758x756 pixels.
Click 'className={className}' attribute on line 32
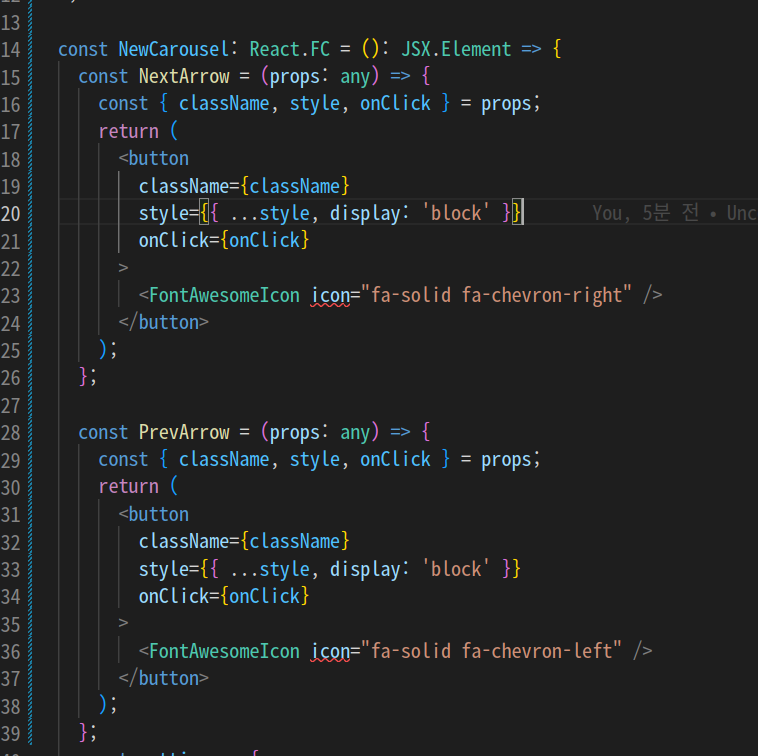tap(244, 541)
